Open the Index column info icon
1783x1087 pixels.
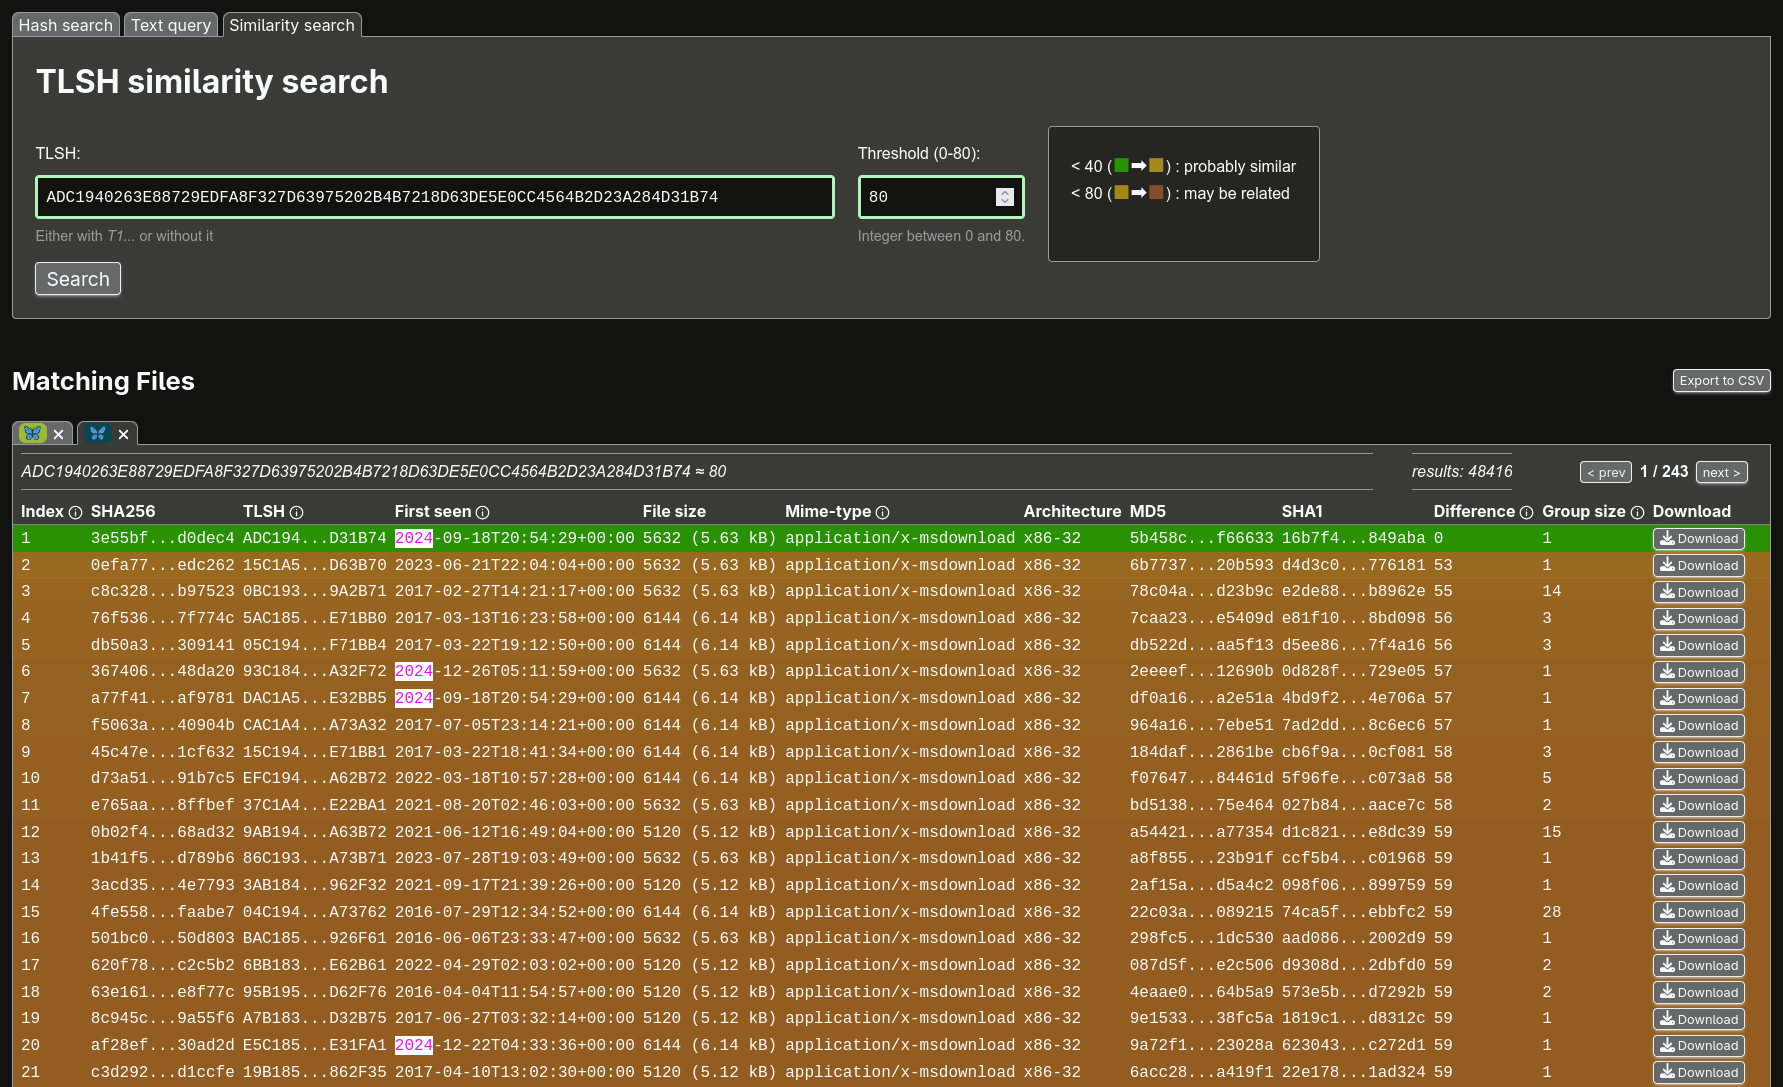coord(77,512)
